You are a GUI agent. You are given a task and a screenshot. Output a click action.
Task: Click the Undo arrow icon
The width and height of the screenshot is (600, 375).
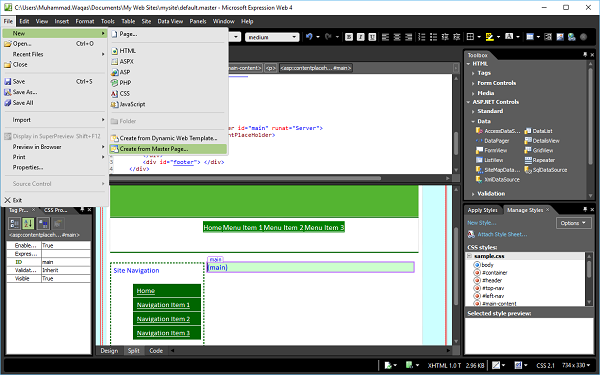click(309, 37)
